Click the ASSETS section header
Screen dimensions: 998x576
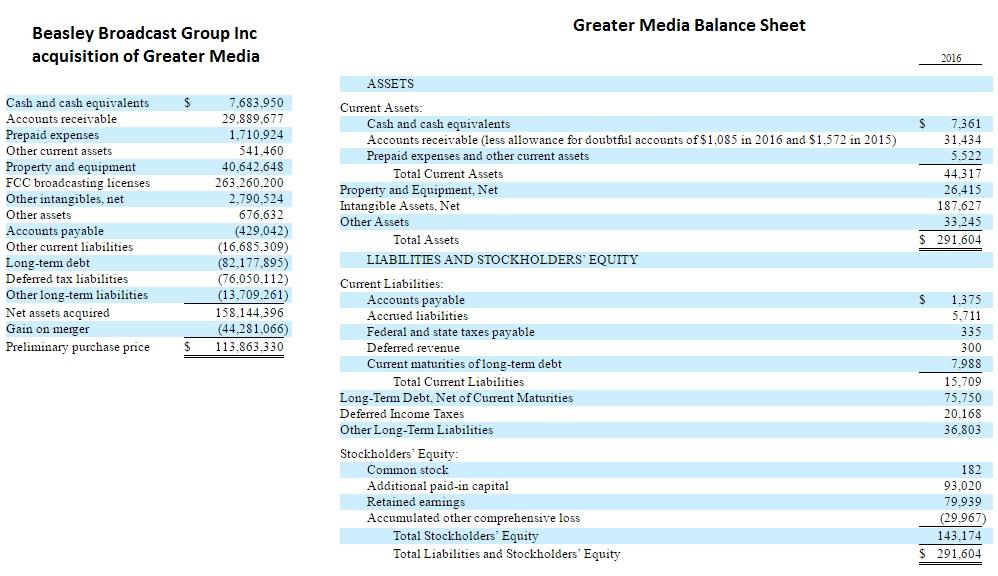point(390,84)
